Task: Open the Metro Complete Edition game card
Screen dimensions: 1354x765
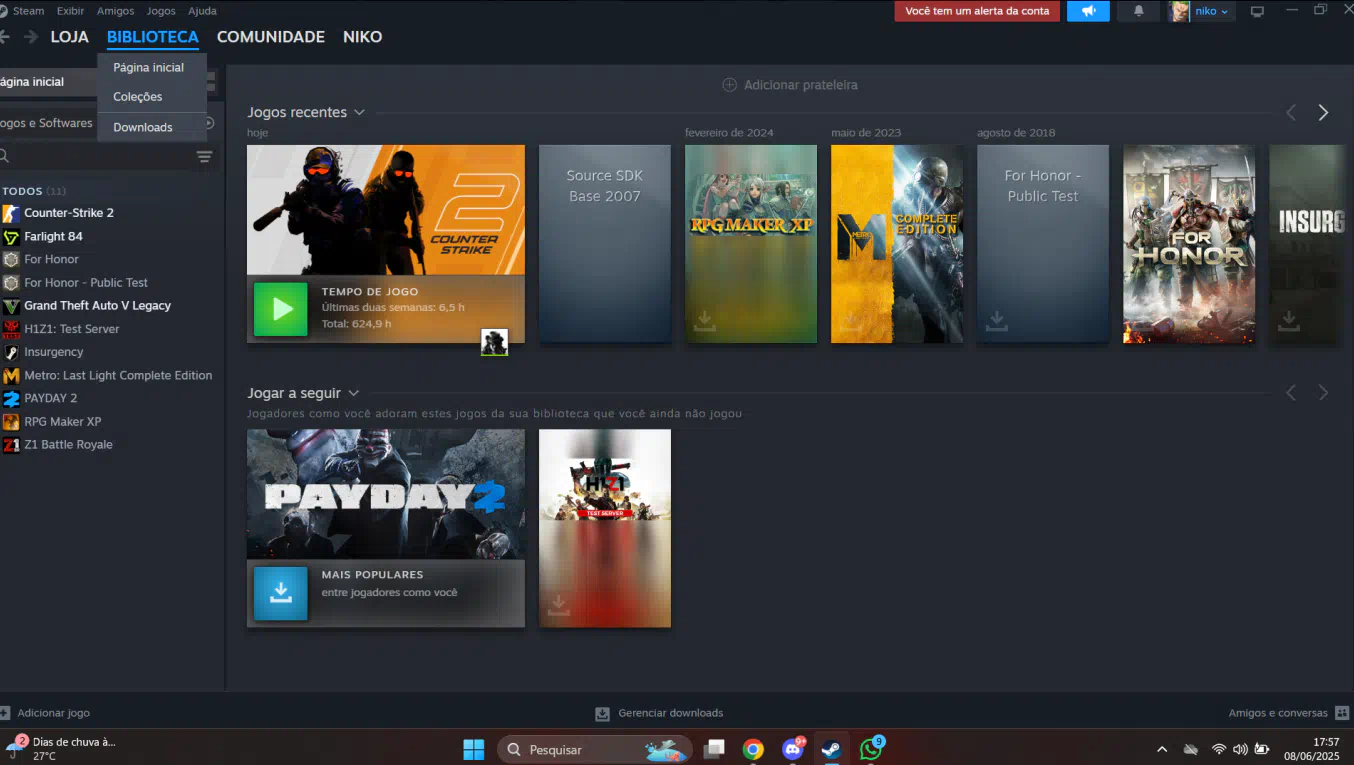Action: [x=897, y=244]
